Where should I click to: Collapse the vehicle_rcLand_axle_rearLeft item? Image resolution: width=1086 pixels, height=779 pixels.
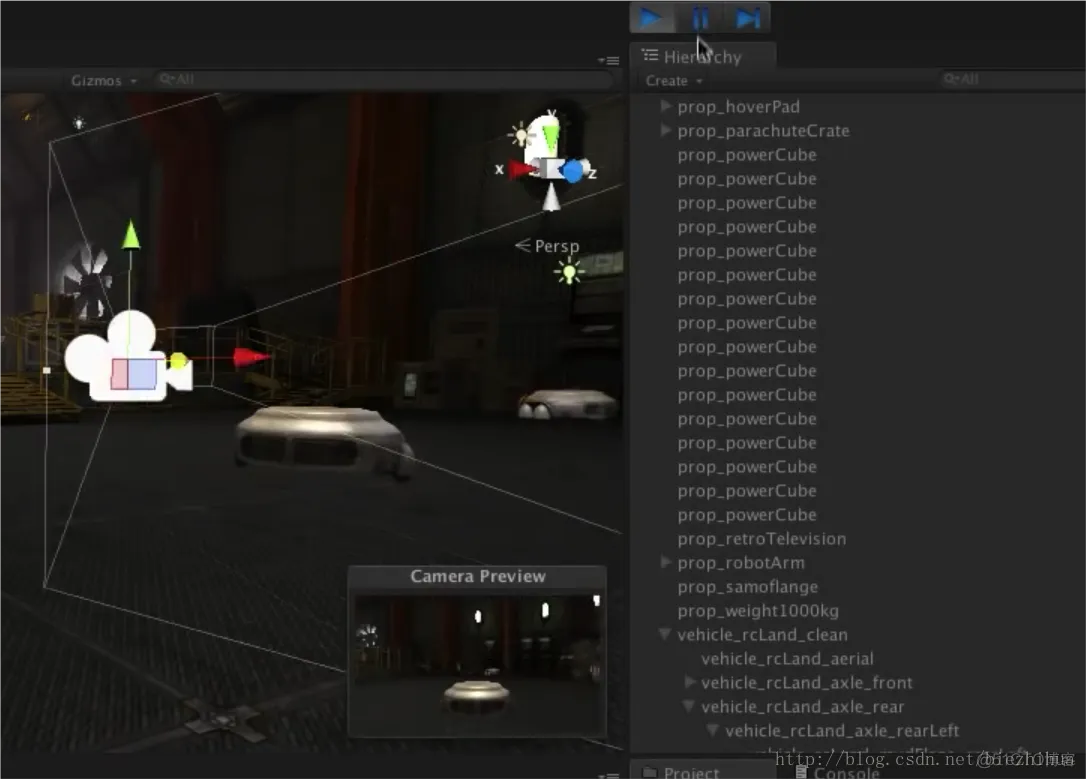713,730
